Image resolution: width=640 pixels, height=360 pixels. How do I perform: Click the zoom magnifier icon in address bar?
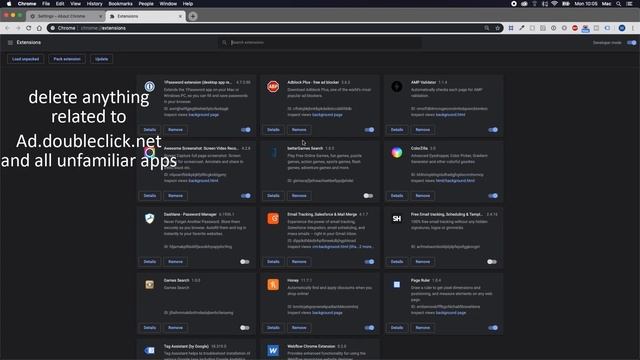(487, 28)
